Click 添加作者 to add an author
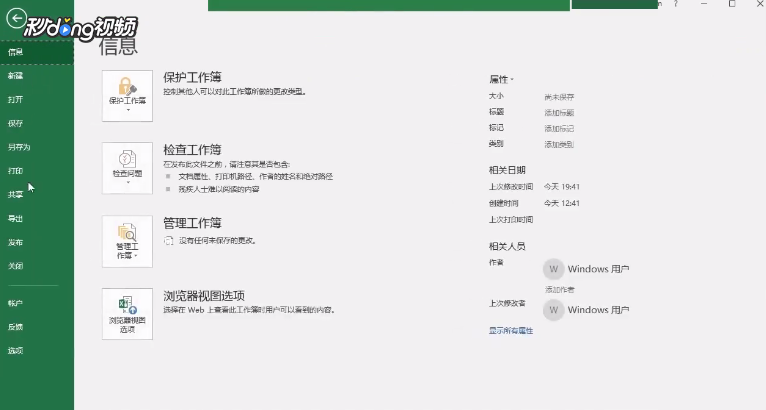766x410 pixels. 559,290
